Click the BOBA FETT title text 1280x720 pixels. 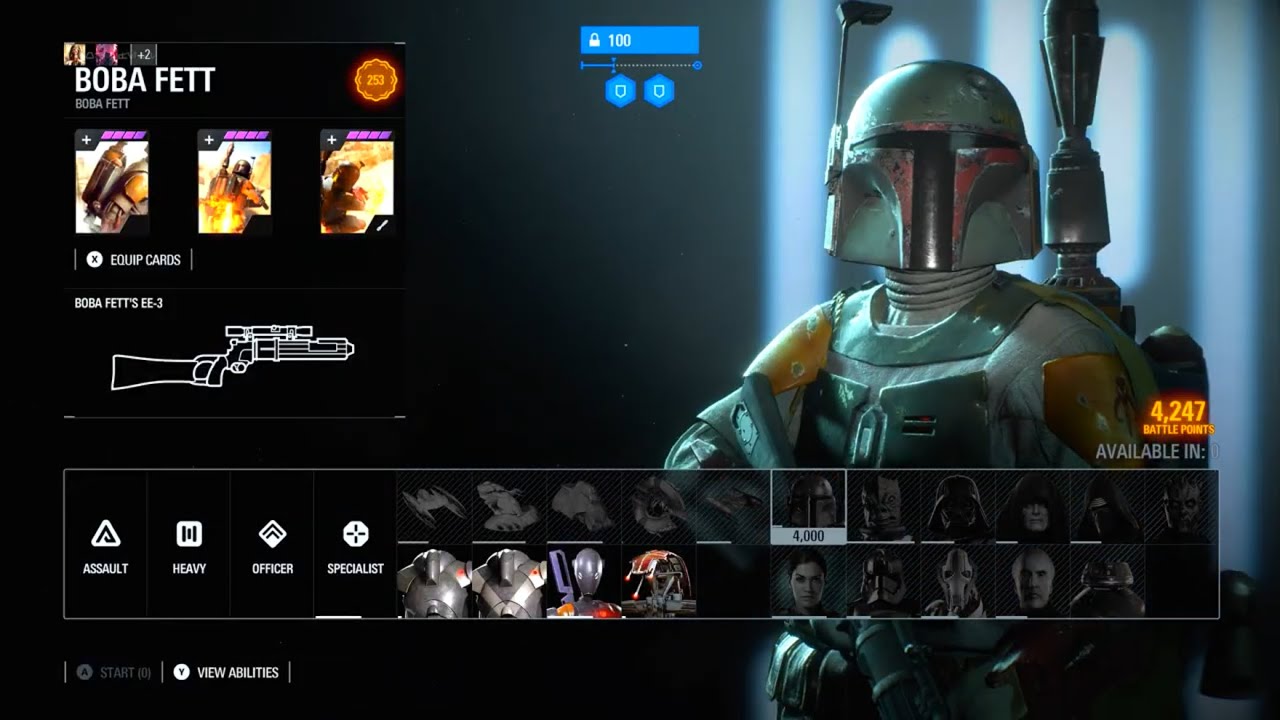145,81
